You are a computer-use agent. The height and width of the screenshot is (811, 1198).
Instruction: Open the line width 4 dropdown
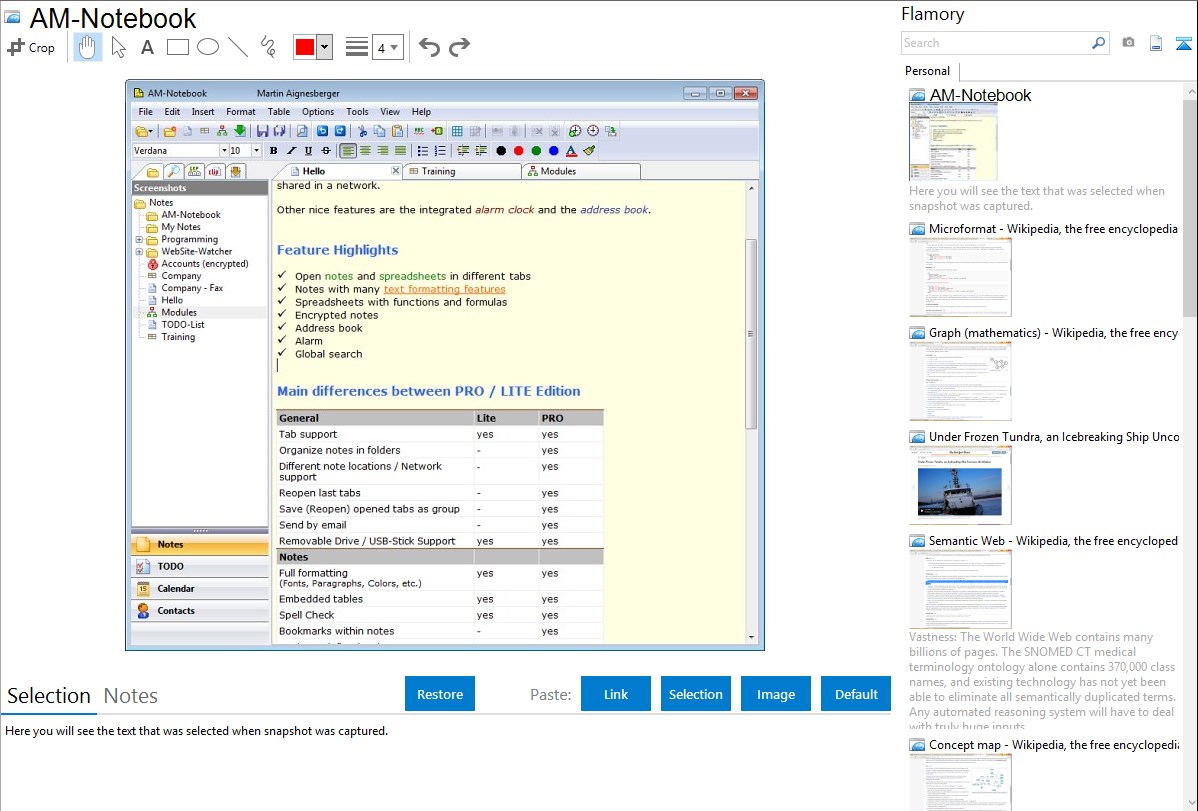pyautogui.click(x=388, y=48)
